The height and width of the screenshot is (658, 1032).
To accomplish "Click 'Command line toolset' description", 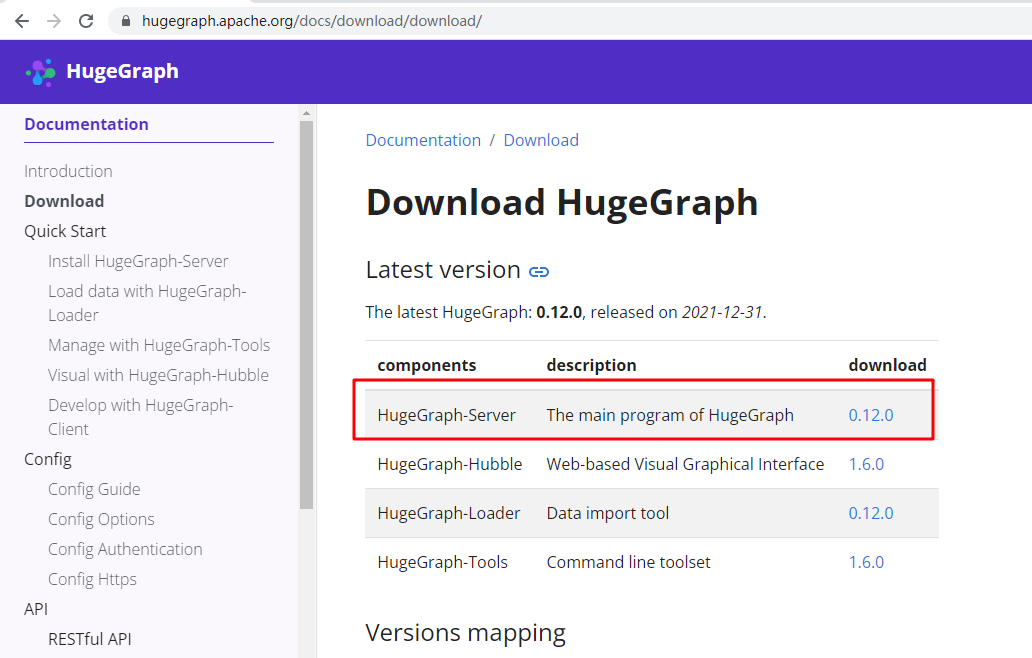I will pos(629,562).
